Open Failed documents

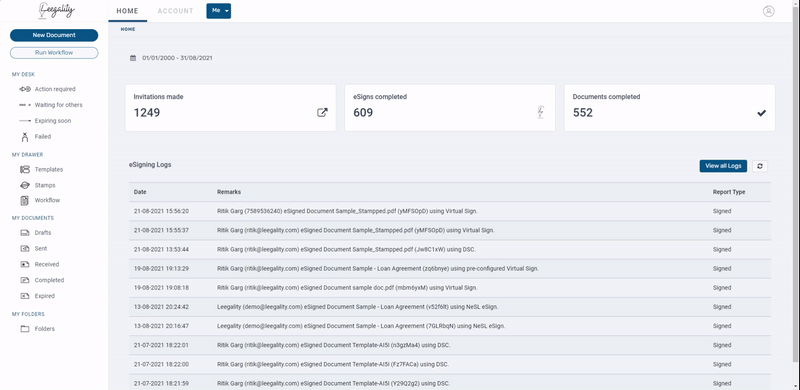pyautogui.click(x=43, y=137)
